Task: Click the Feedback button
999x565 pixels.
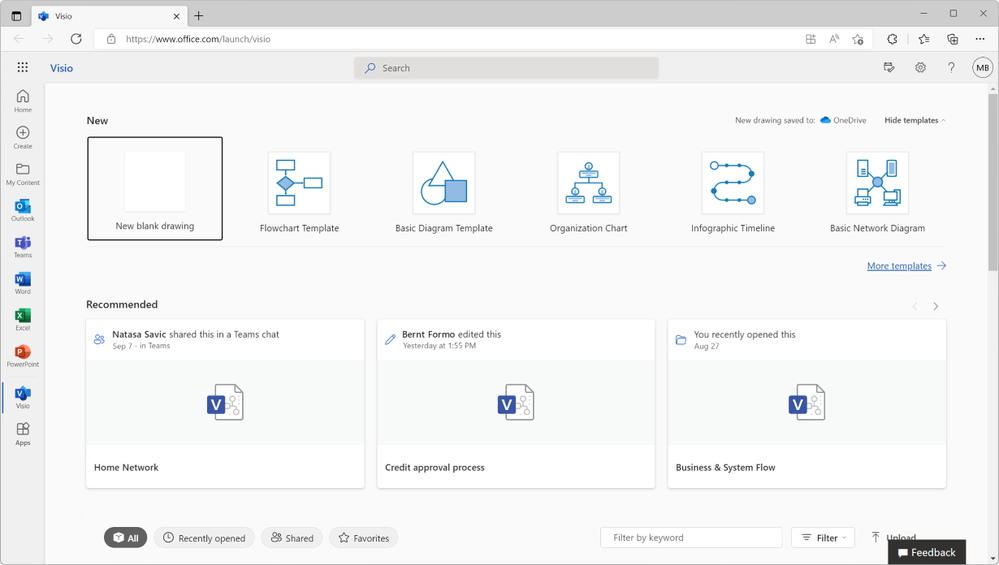Action: [x=927, y=552]
